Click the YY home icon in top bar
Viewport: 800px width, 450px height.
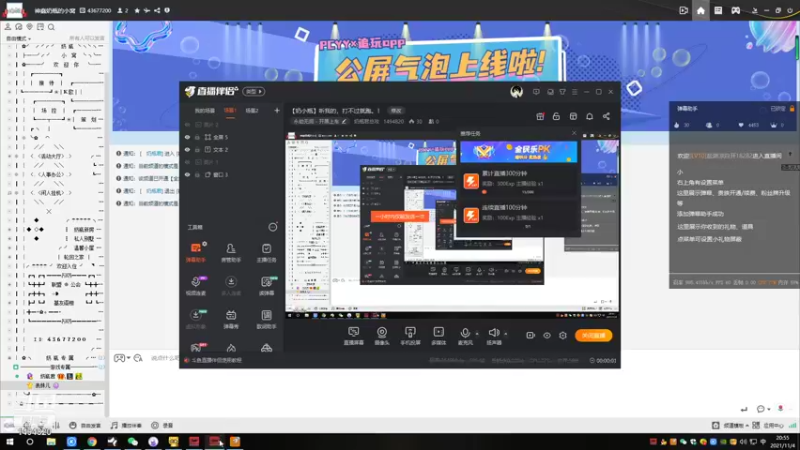coord(701,10)
